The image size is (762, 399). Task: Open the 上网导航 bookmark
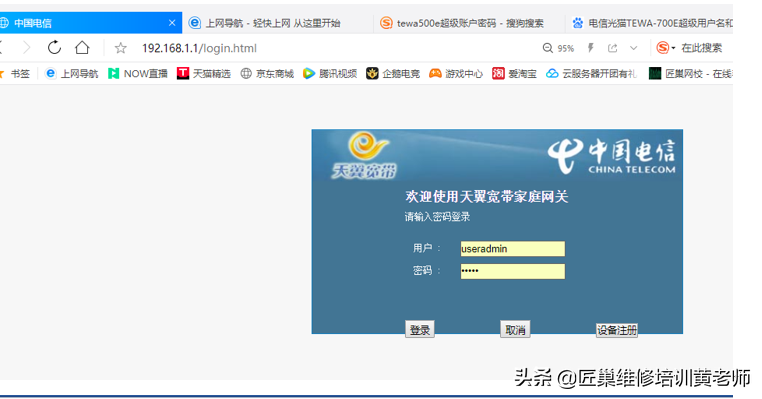[x=71, y=74]
